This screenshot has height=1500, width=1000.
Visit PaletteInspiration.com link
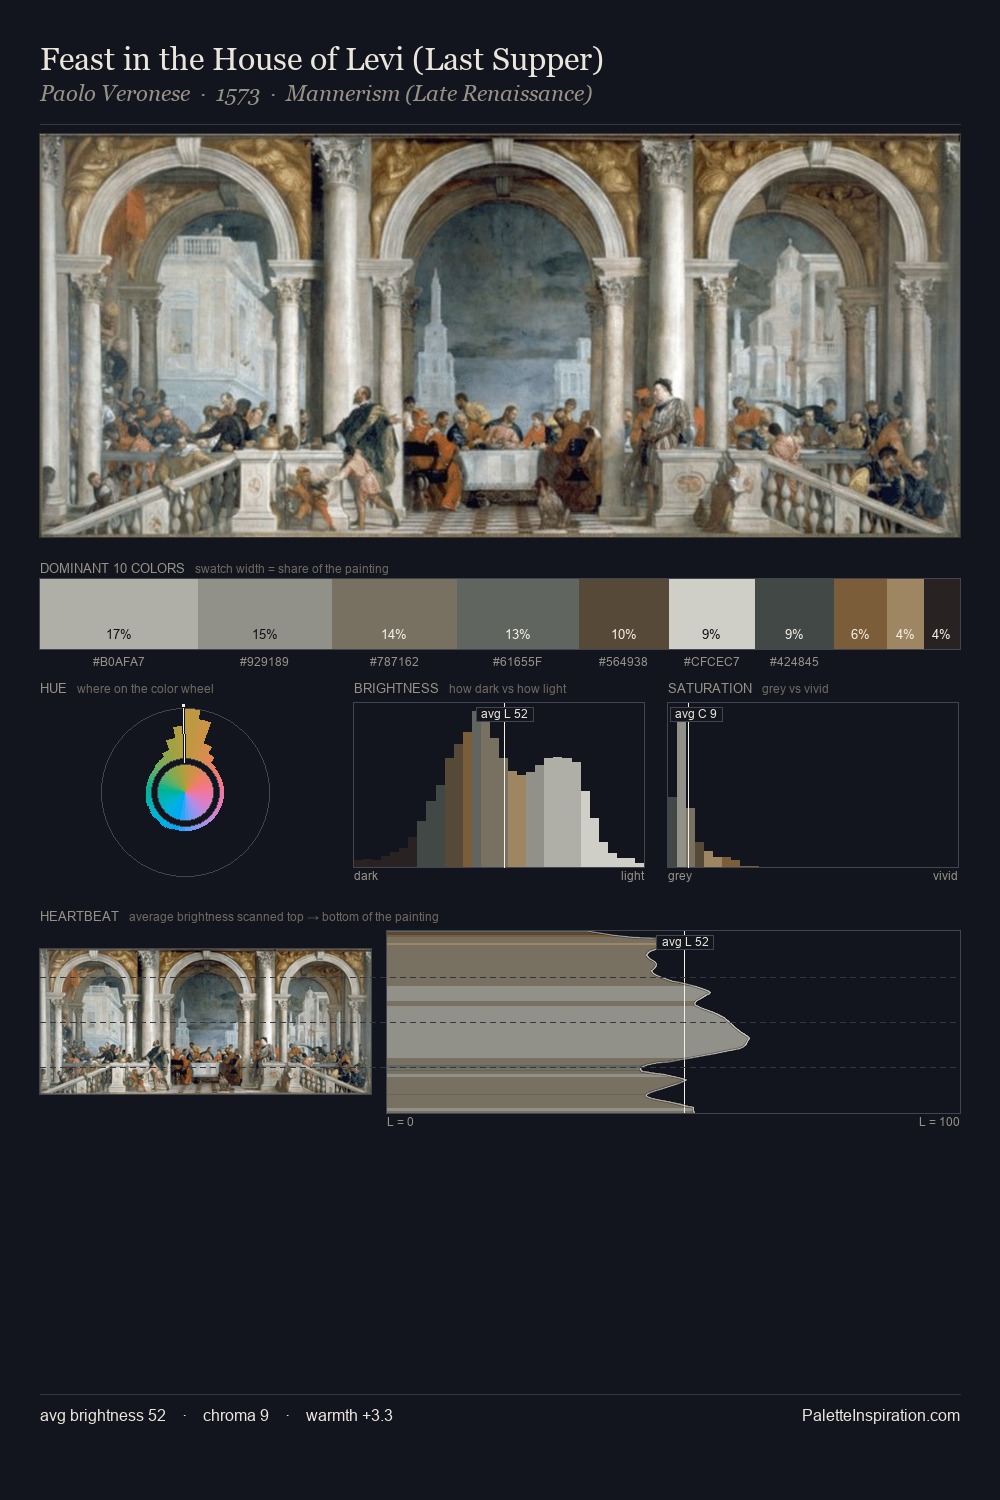click(881, 1415)
